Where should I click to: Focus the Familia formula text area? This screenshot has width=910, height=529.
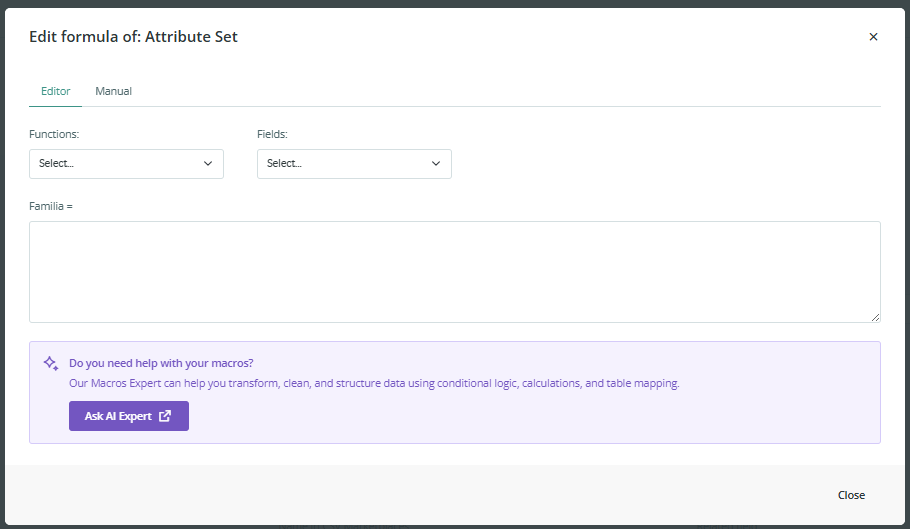454,271
